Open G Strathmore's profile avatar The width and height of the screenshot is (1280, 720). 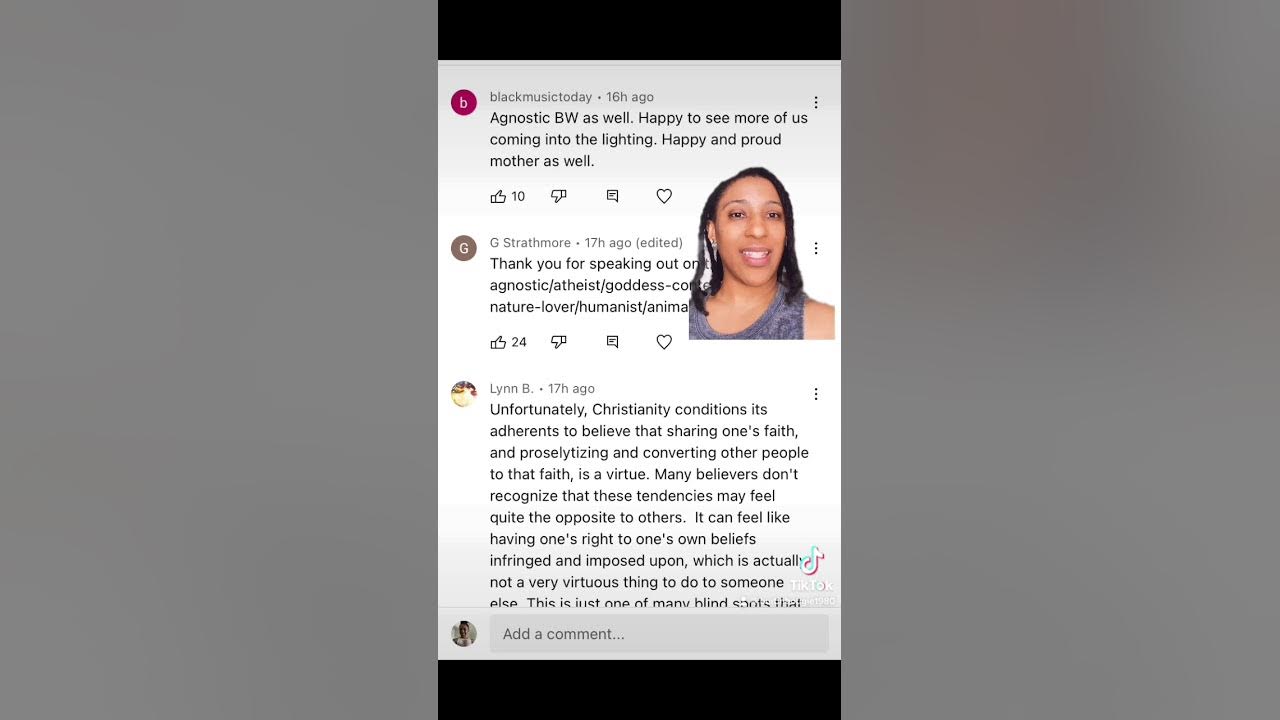[464, 248]
